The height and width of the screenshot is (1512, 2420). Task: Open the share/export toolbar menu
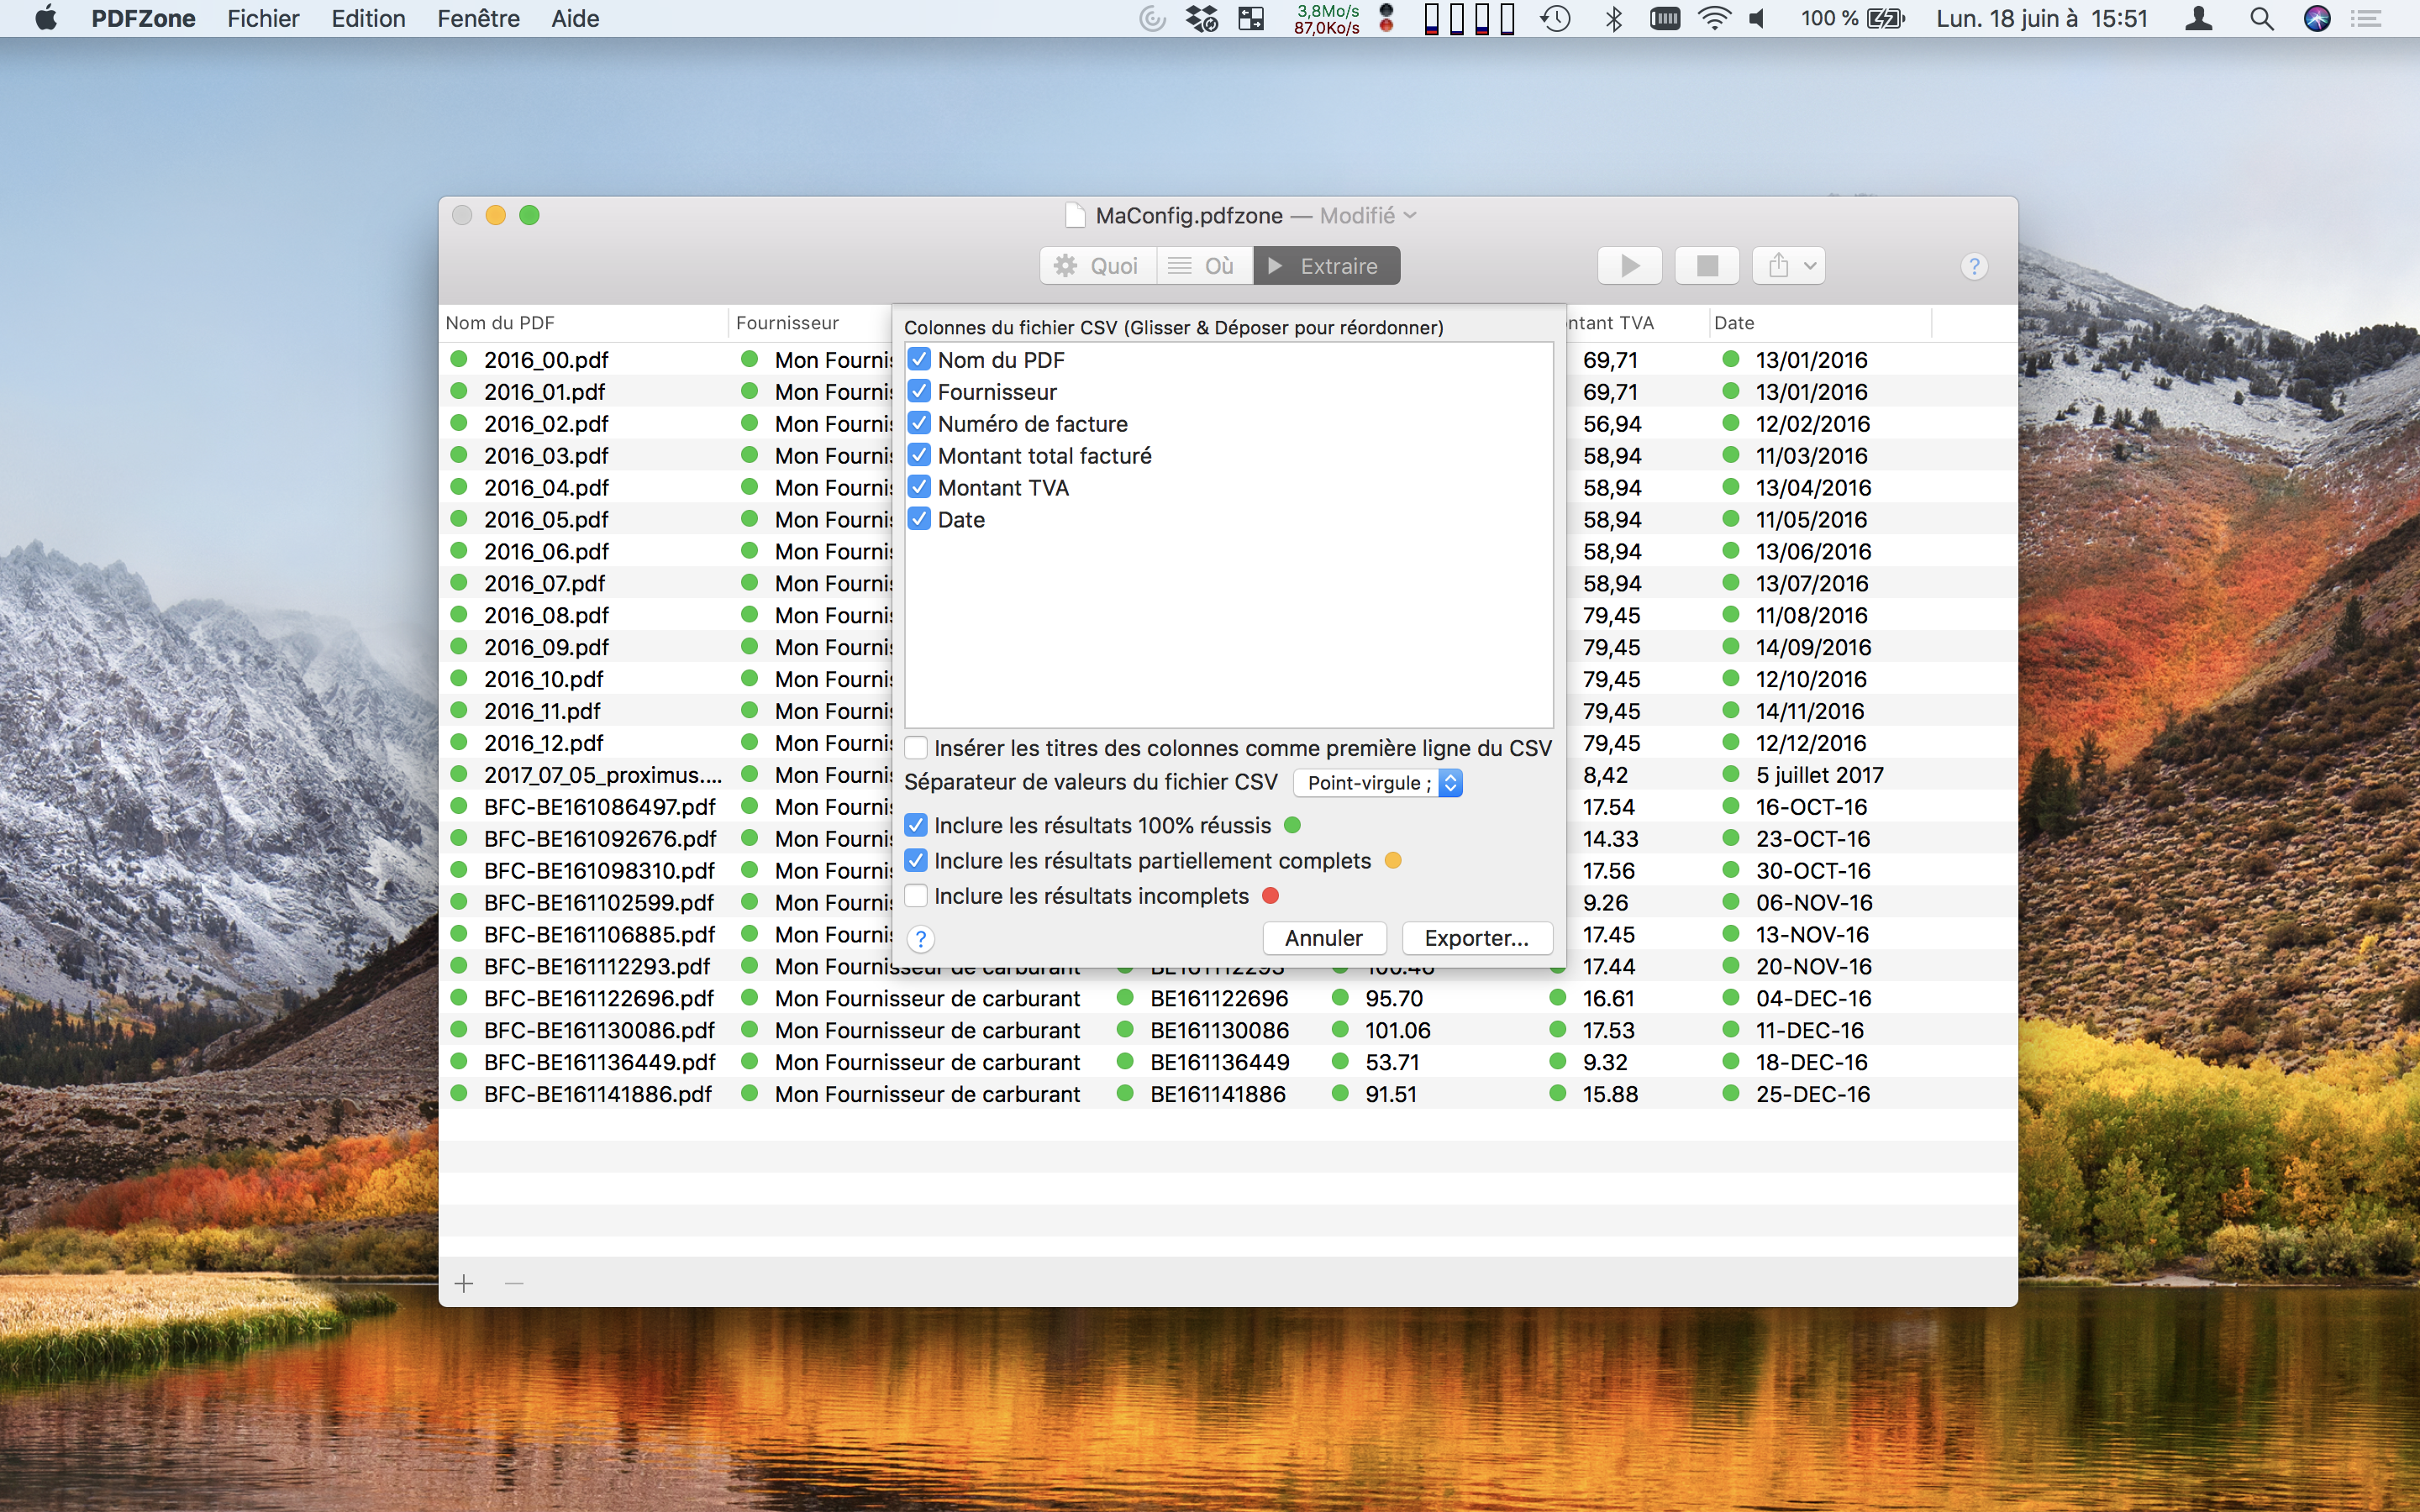click(1789, 266)
